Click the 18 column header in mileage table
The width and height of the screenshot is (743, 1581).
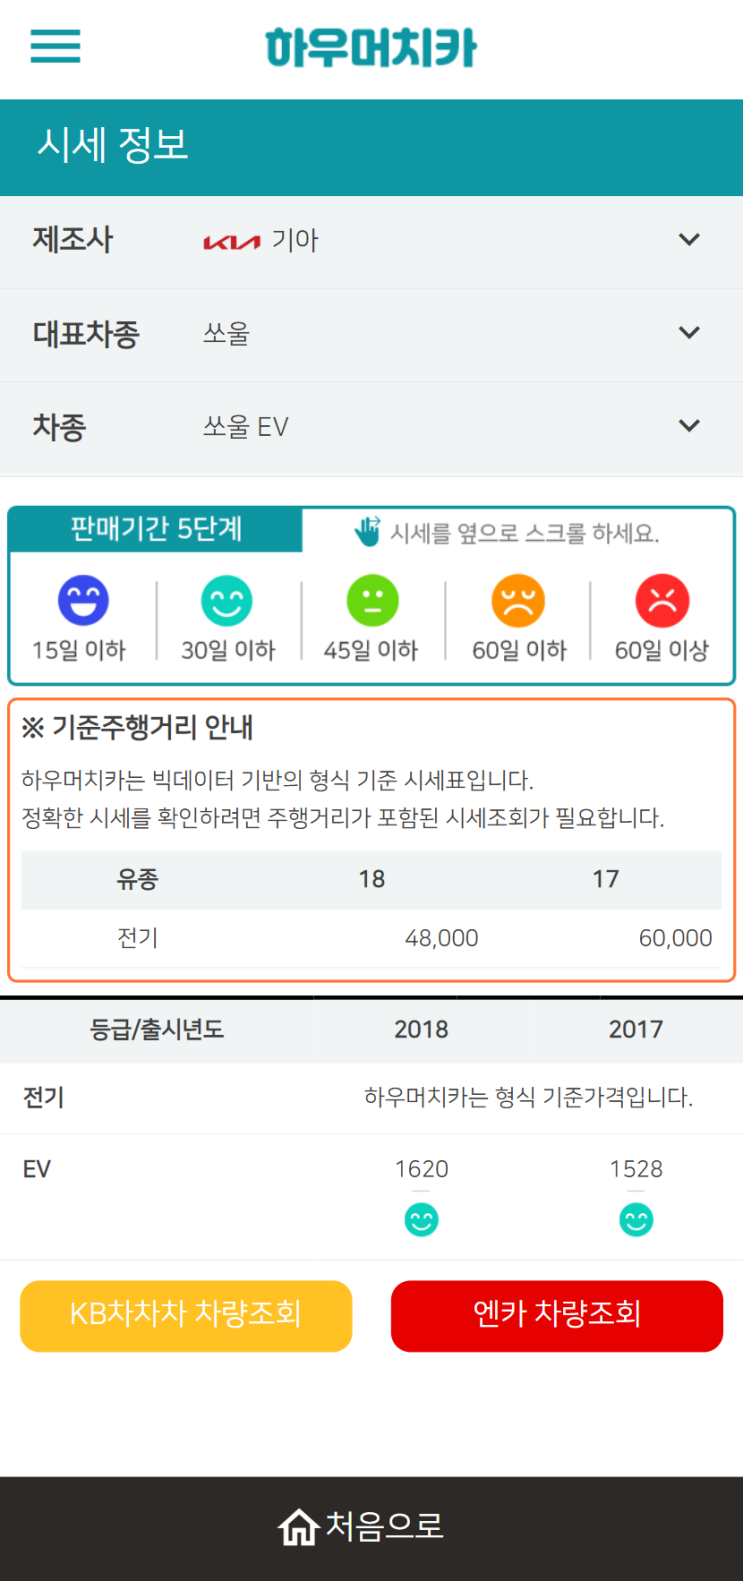[x=372, y=879]
